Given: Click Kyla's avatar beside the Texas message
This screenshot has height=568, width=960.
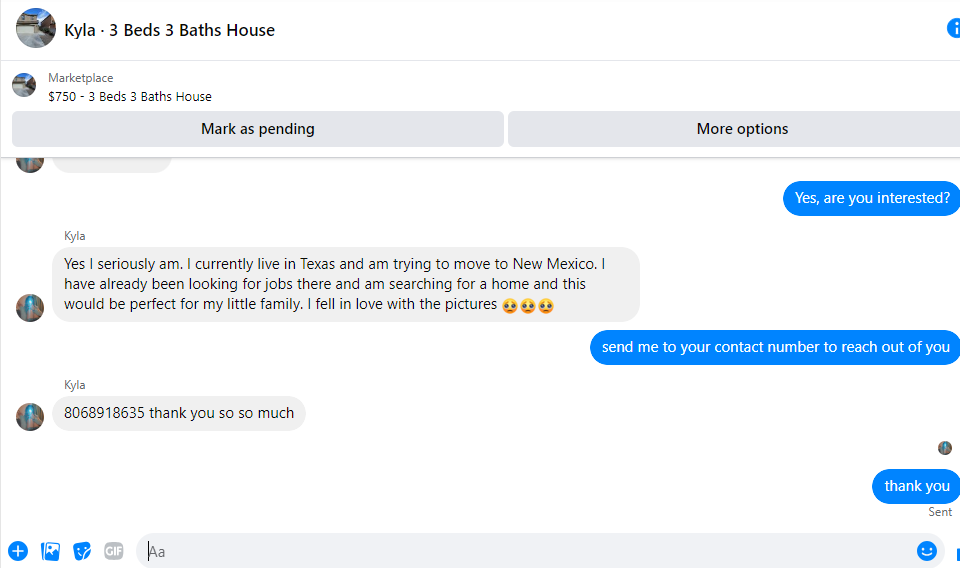Looking at the screenshot, I should click(30, 308).
